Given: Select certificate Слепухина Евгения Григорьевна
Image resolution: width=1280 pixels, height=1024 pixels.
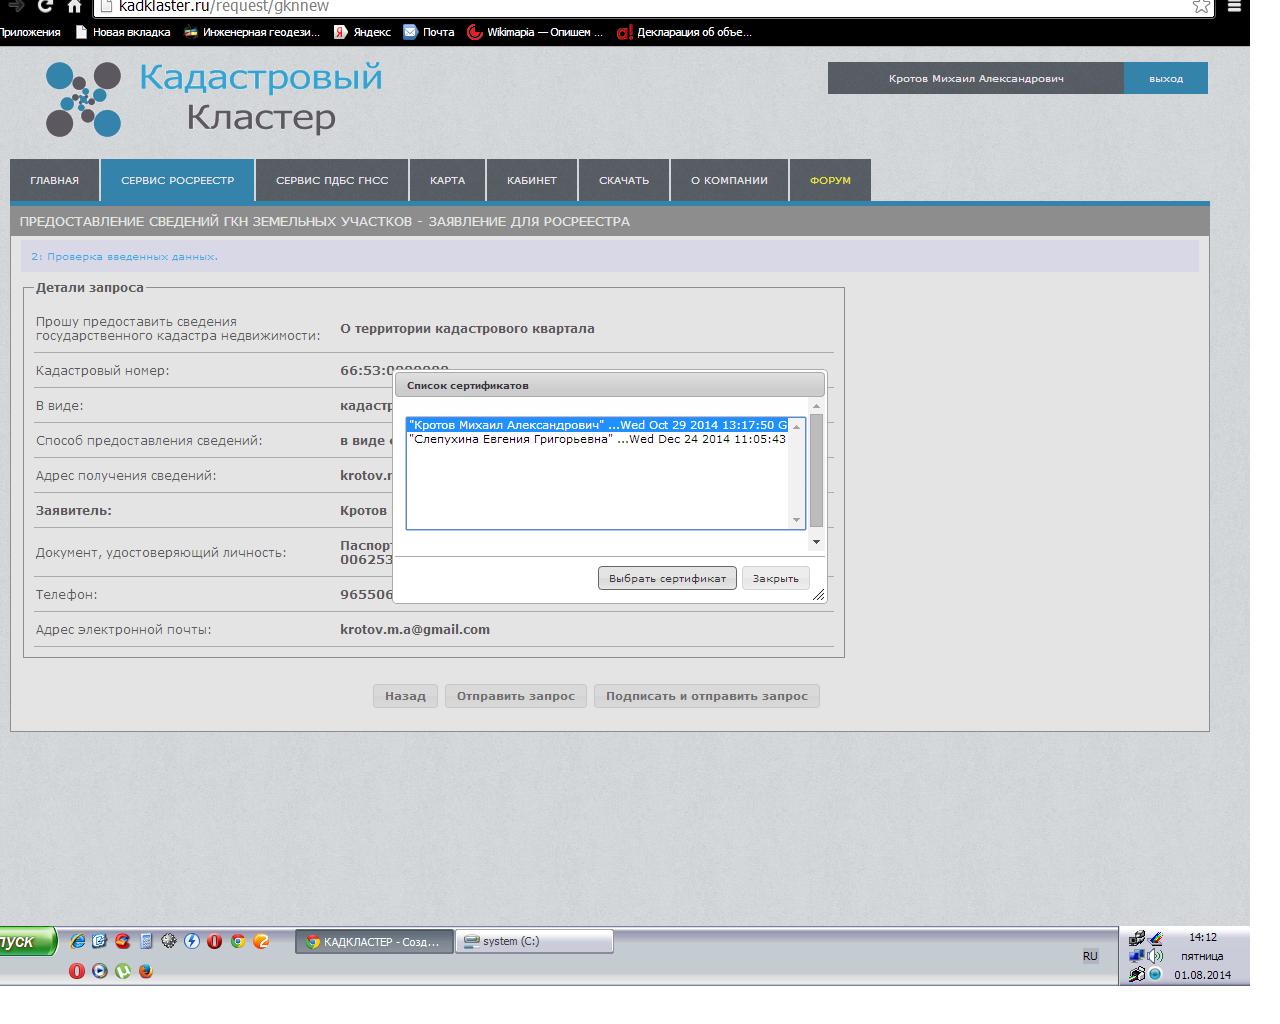Looking at the screenshot, I should click(597, 439).
